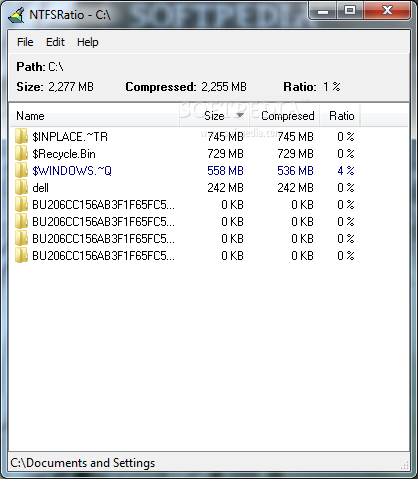The height and width of the screenshot is (479, 418).
Task: Minimize the NTFSRatio window
Action: (x=323, y=11)
